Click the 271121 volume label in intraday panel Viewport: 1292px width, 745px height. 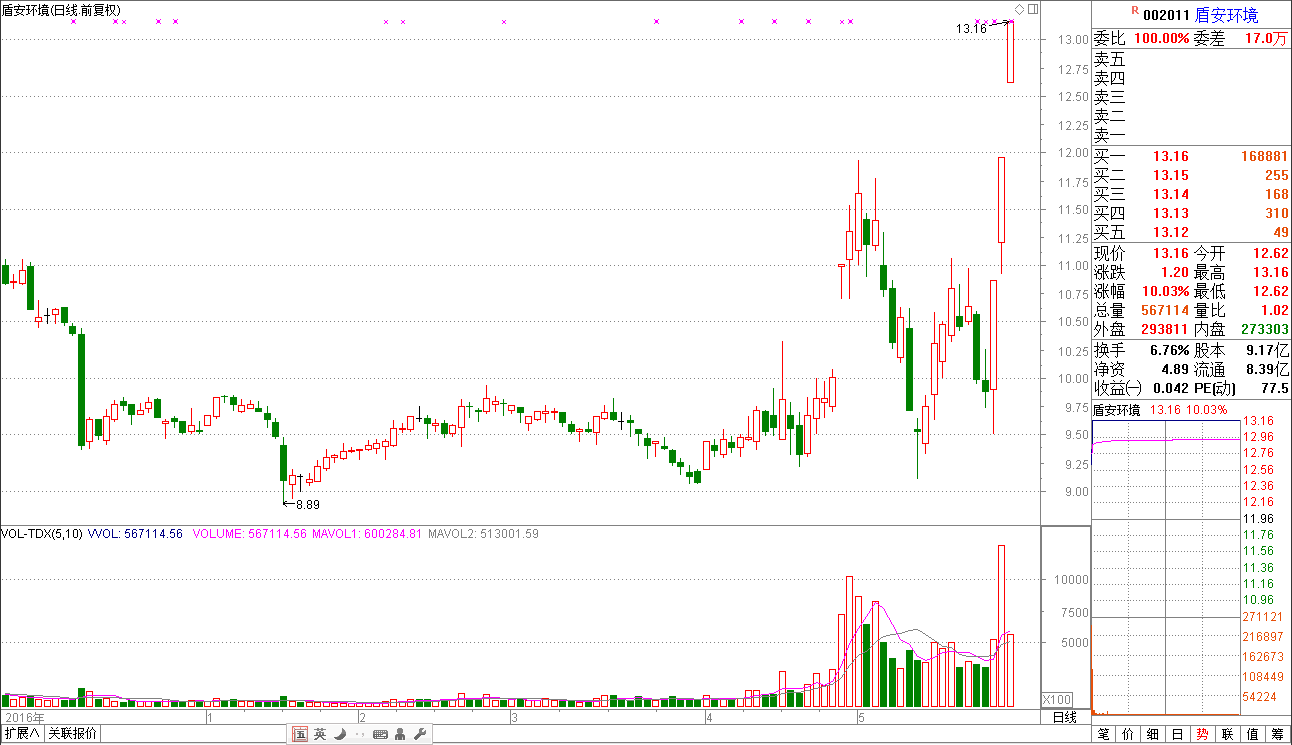1262,616
